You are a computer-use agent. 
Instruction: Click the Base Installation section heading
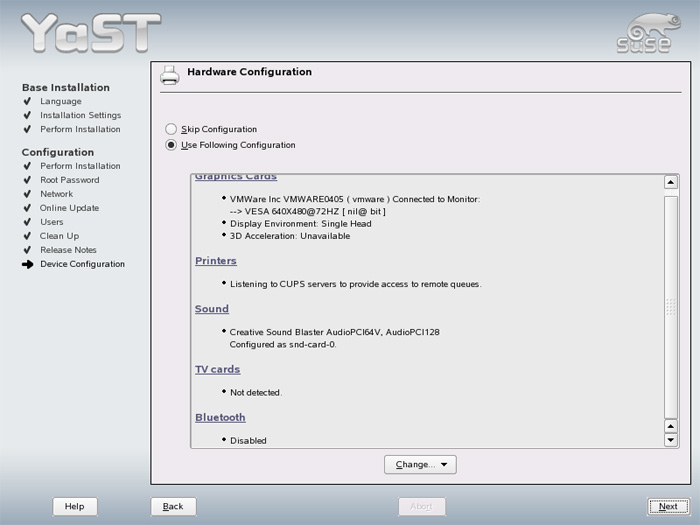coord(66,88)
